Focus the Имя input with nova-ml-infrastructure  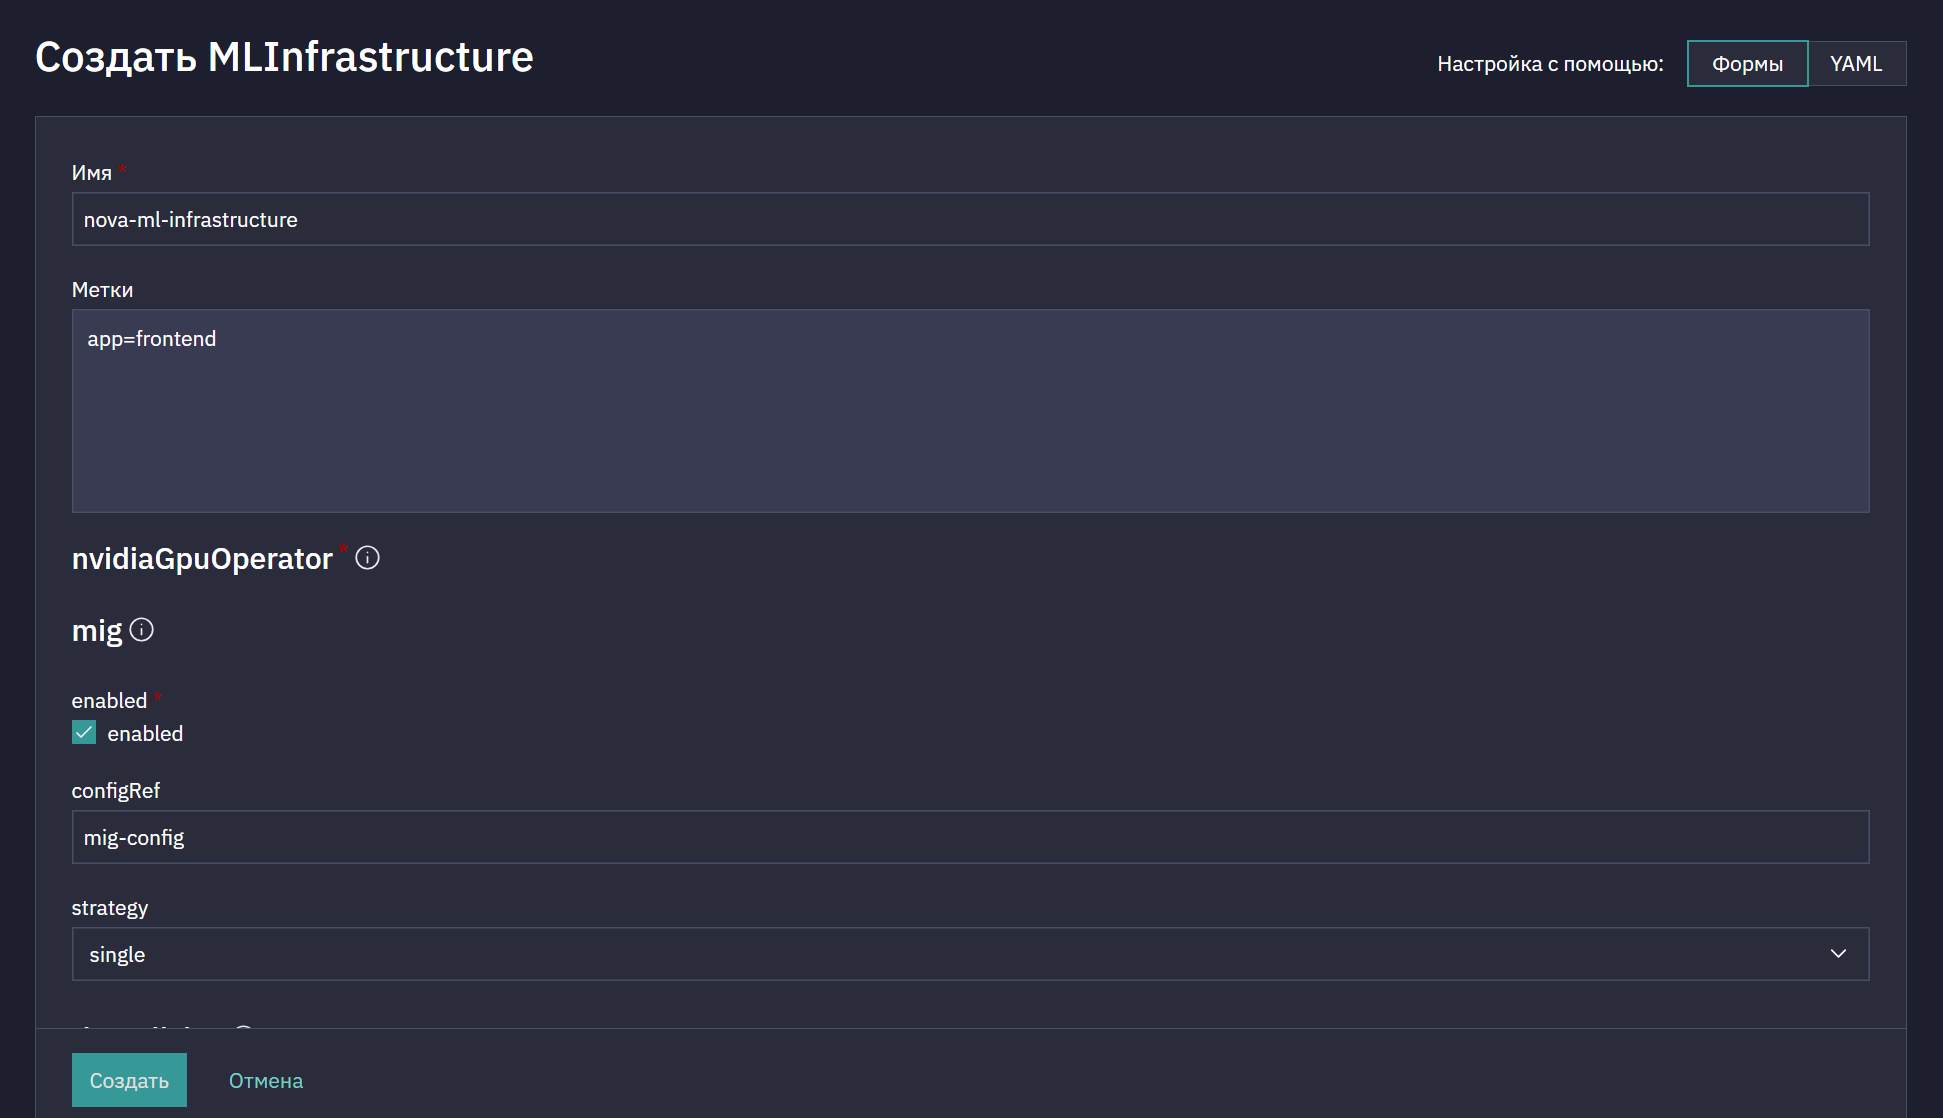point(970,219)
